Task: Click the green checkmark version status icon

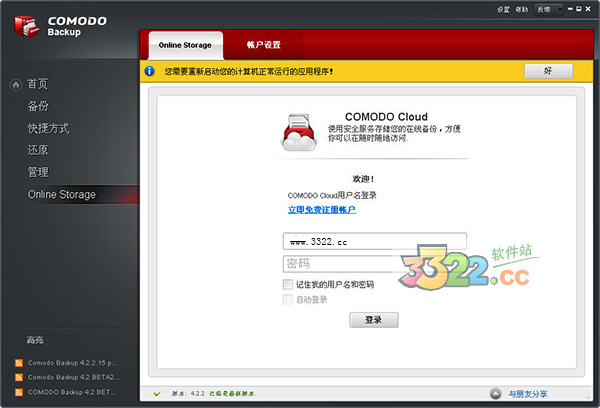Action: [x=157, y=393]
